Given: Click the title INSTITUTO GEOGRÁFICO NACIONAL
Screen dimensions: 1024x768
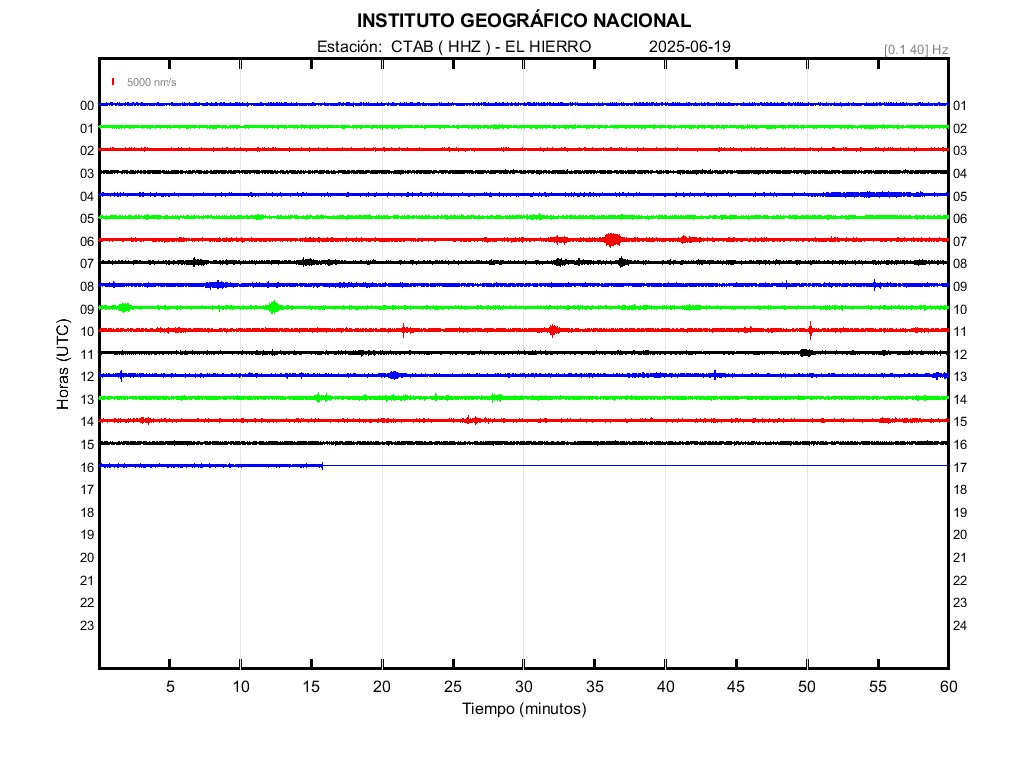Looking at the screenshot, I should click(x=524, y=21).
